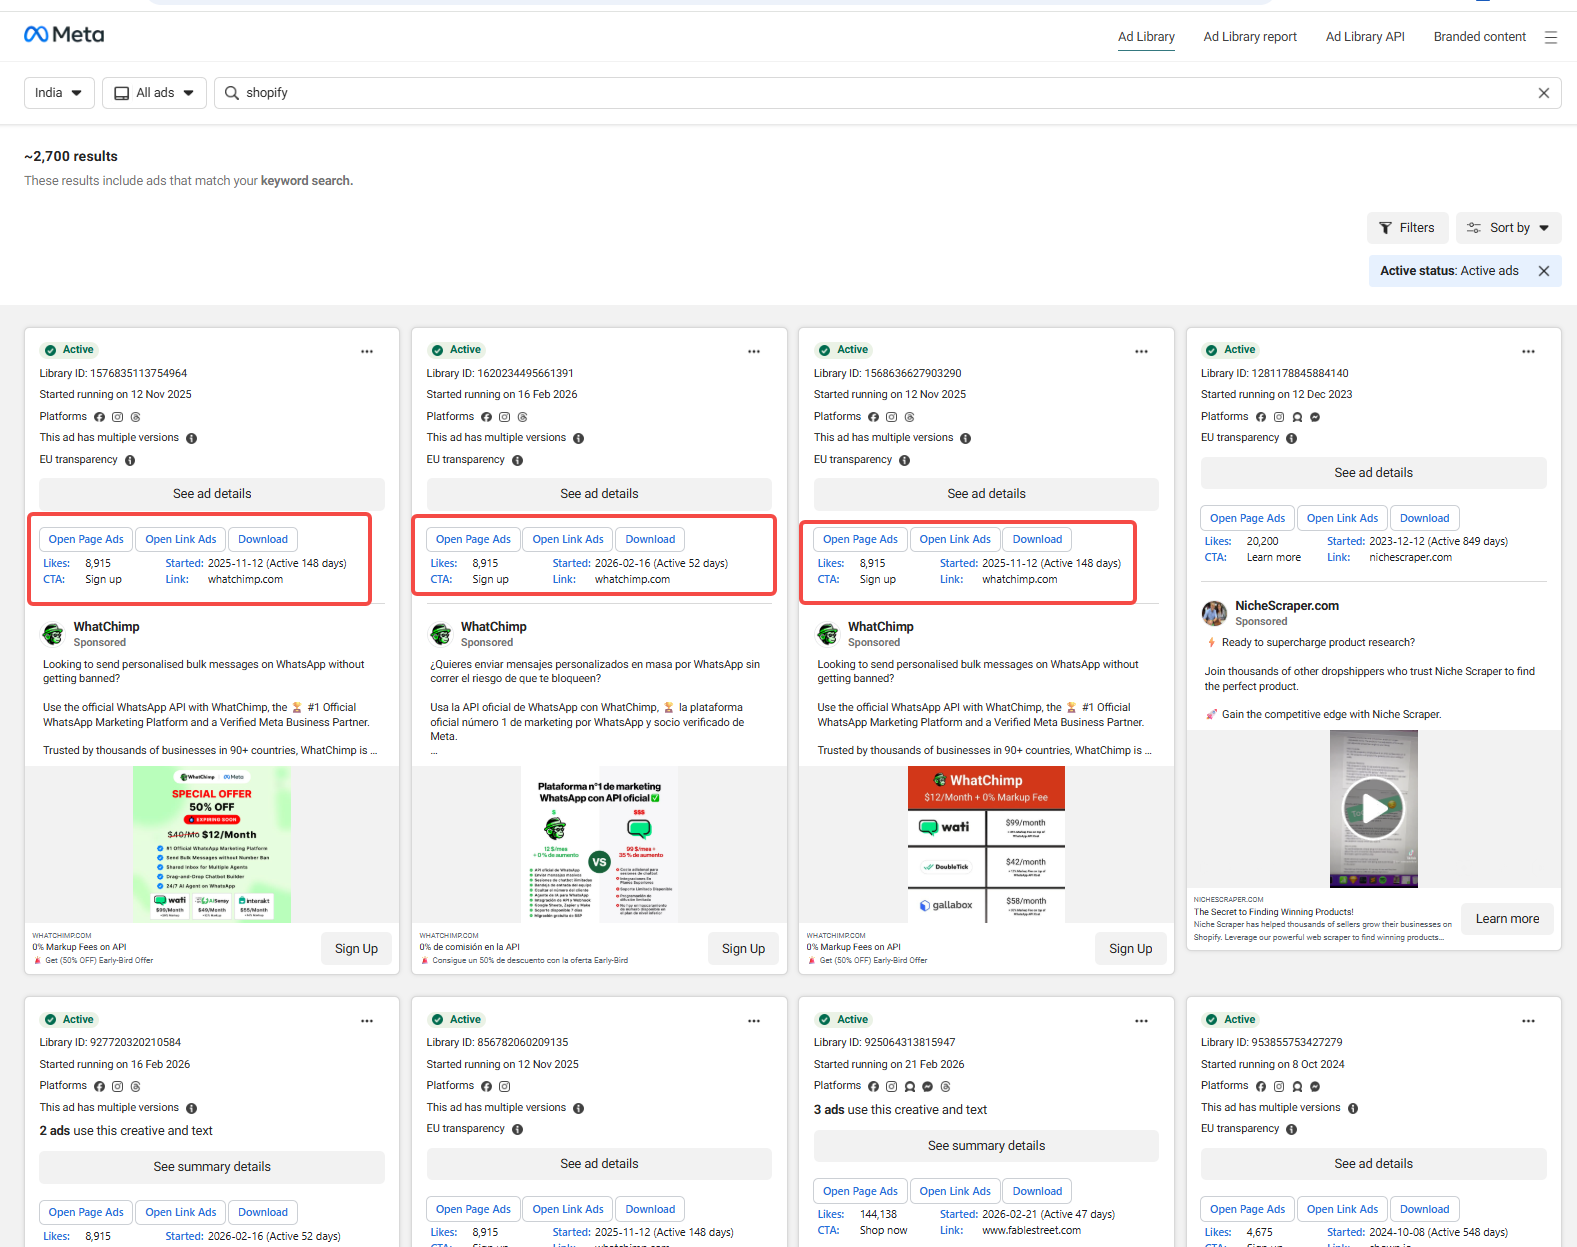Switch to Ad Library tab
1577x1247 pixels.
tap(1146, 37)
